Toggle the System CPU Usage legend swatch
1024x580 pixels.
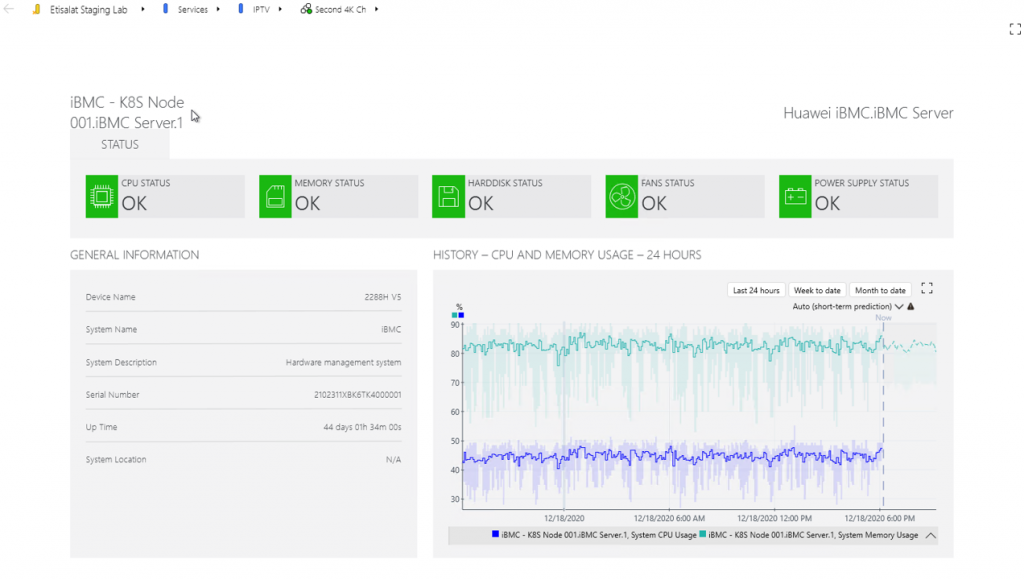[495, 534]
